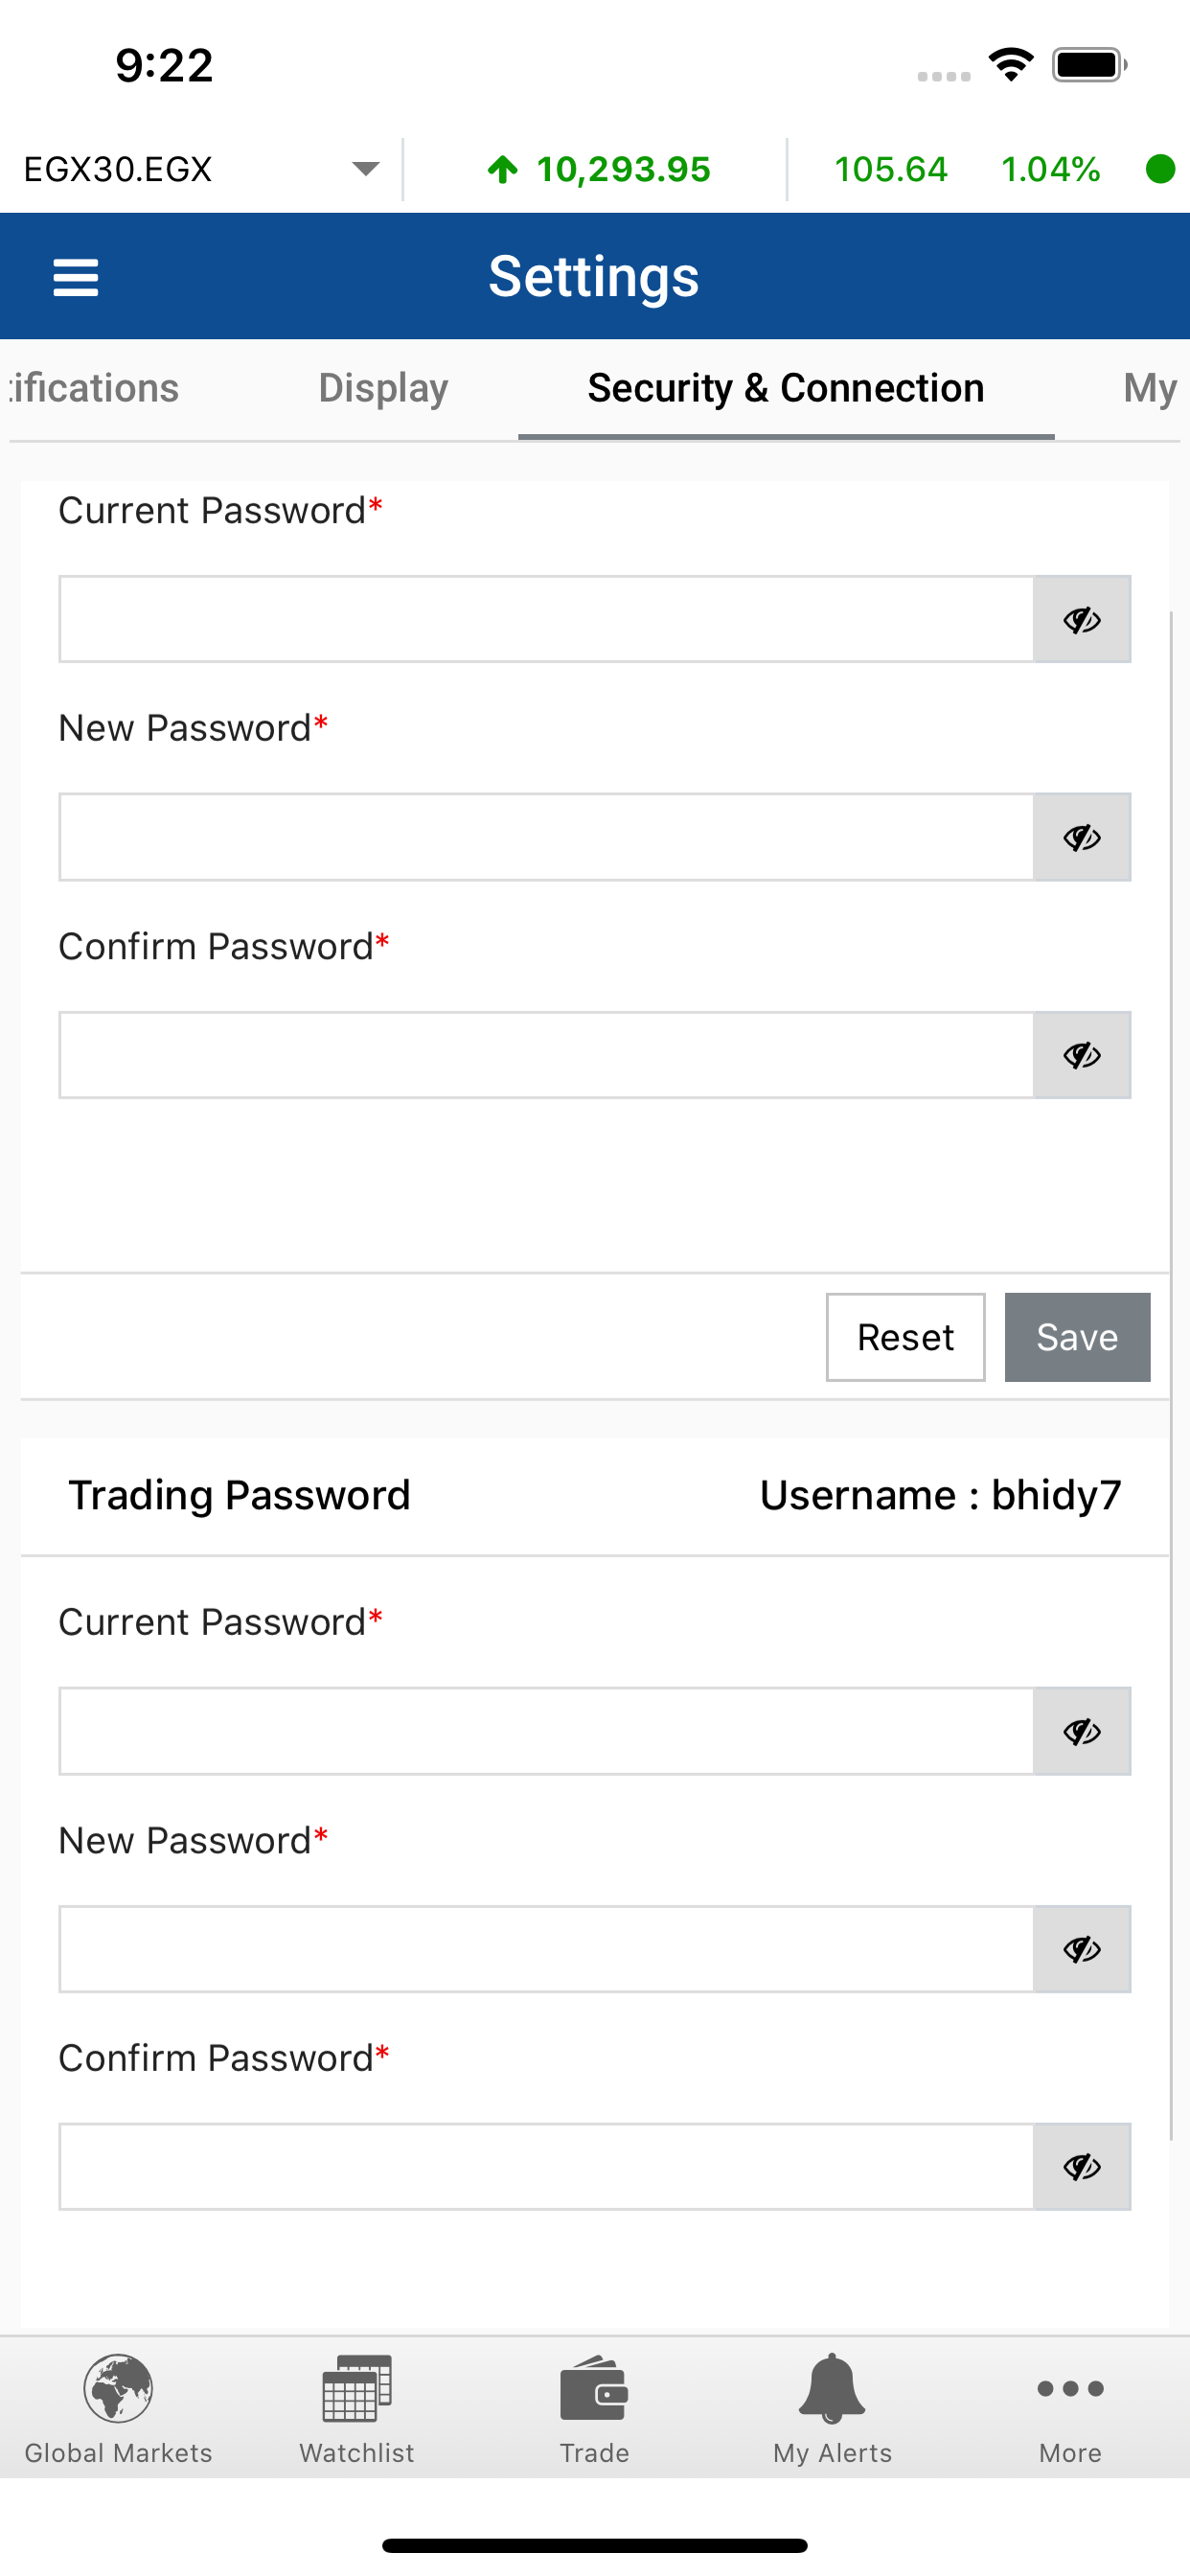Open the Trade wallet icon

pyautogui.click(x=594, y=2388)
